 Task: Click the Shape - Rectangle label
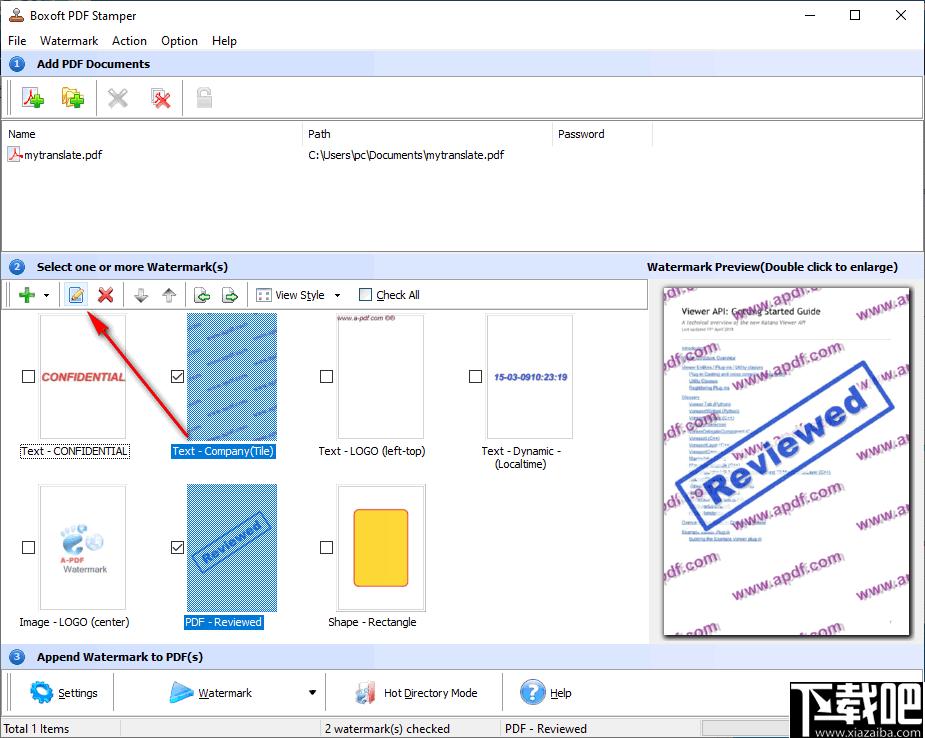click(372, 622)
